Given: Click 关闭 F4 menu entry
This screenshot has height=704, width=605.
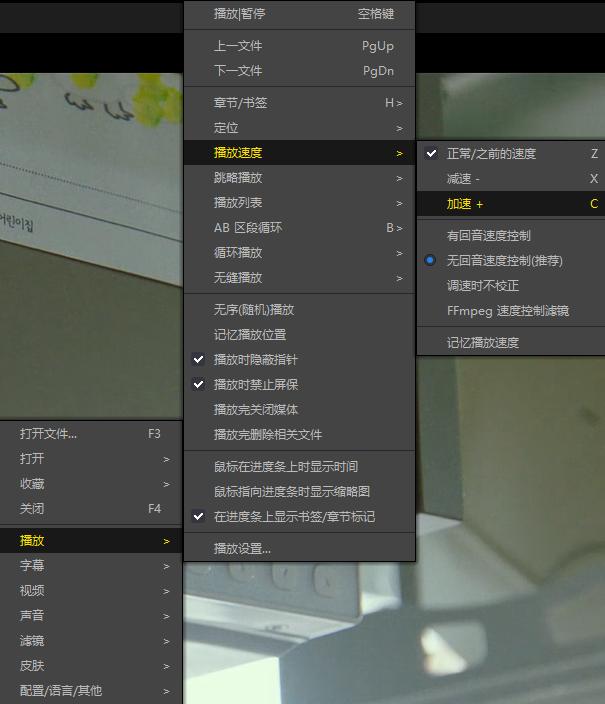Looking at the screenshot, I should [x=91, y=509].
